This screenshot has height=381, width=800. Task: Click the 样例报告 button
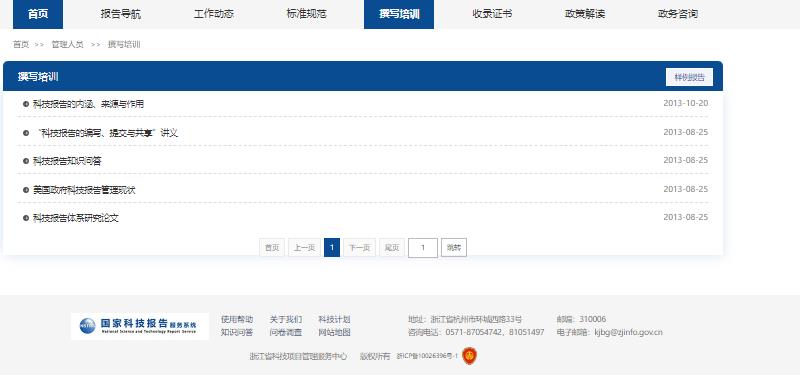coord(689,77)
